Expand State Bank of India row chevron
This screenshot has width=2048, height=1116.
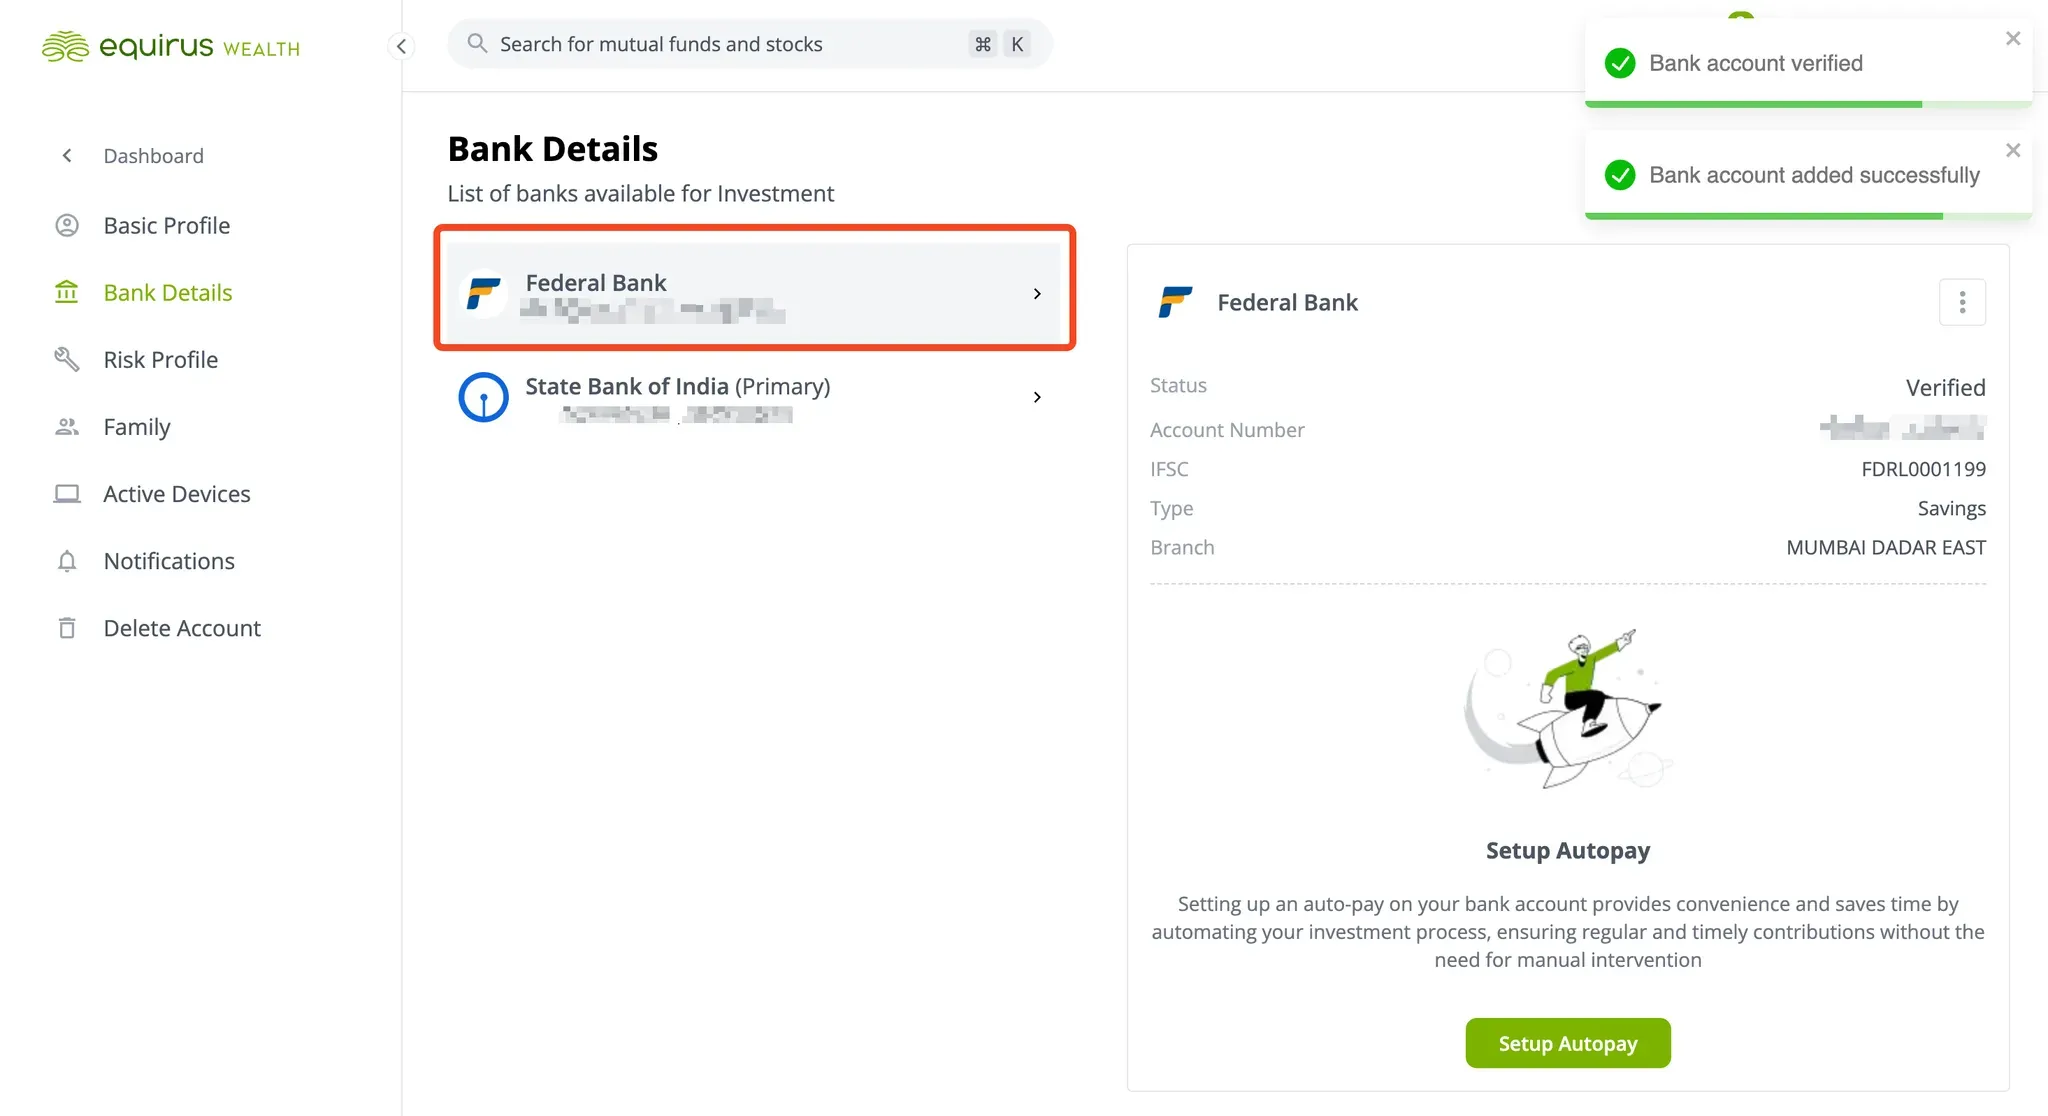(x=1037, y=397)
